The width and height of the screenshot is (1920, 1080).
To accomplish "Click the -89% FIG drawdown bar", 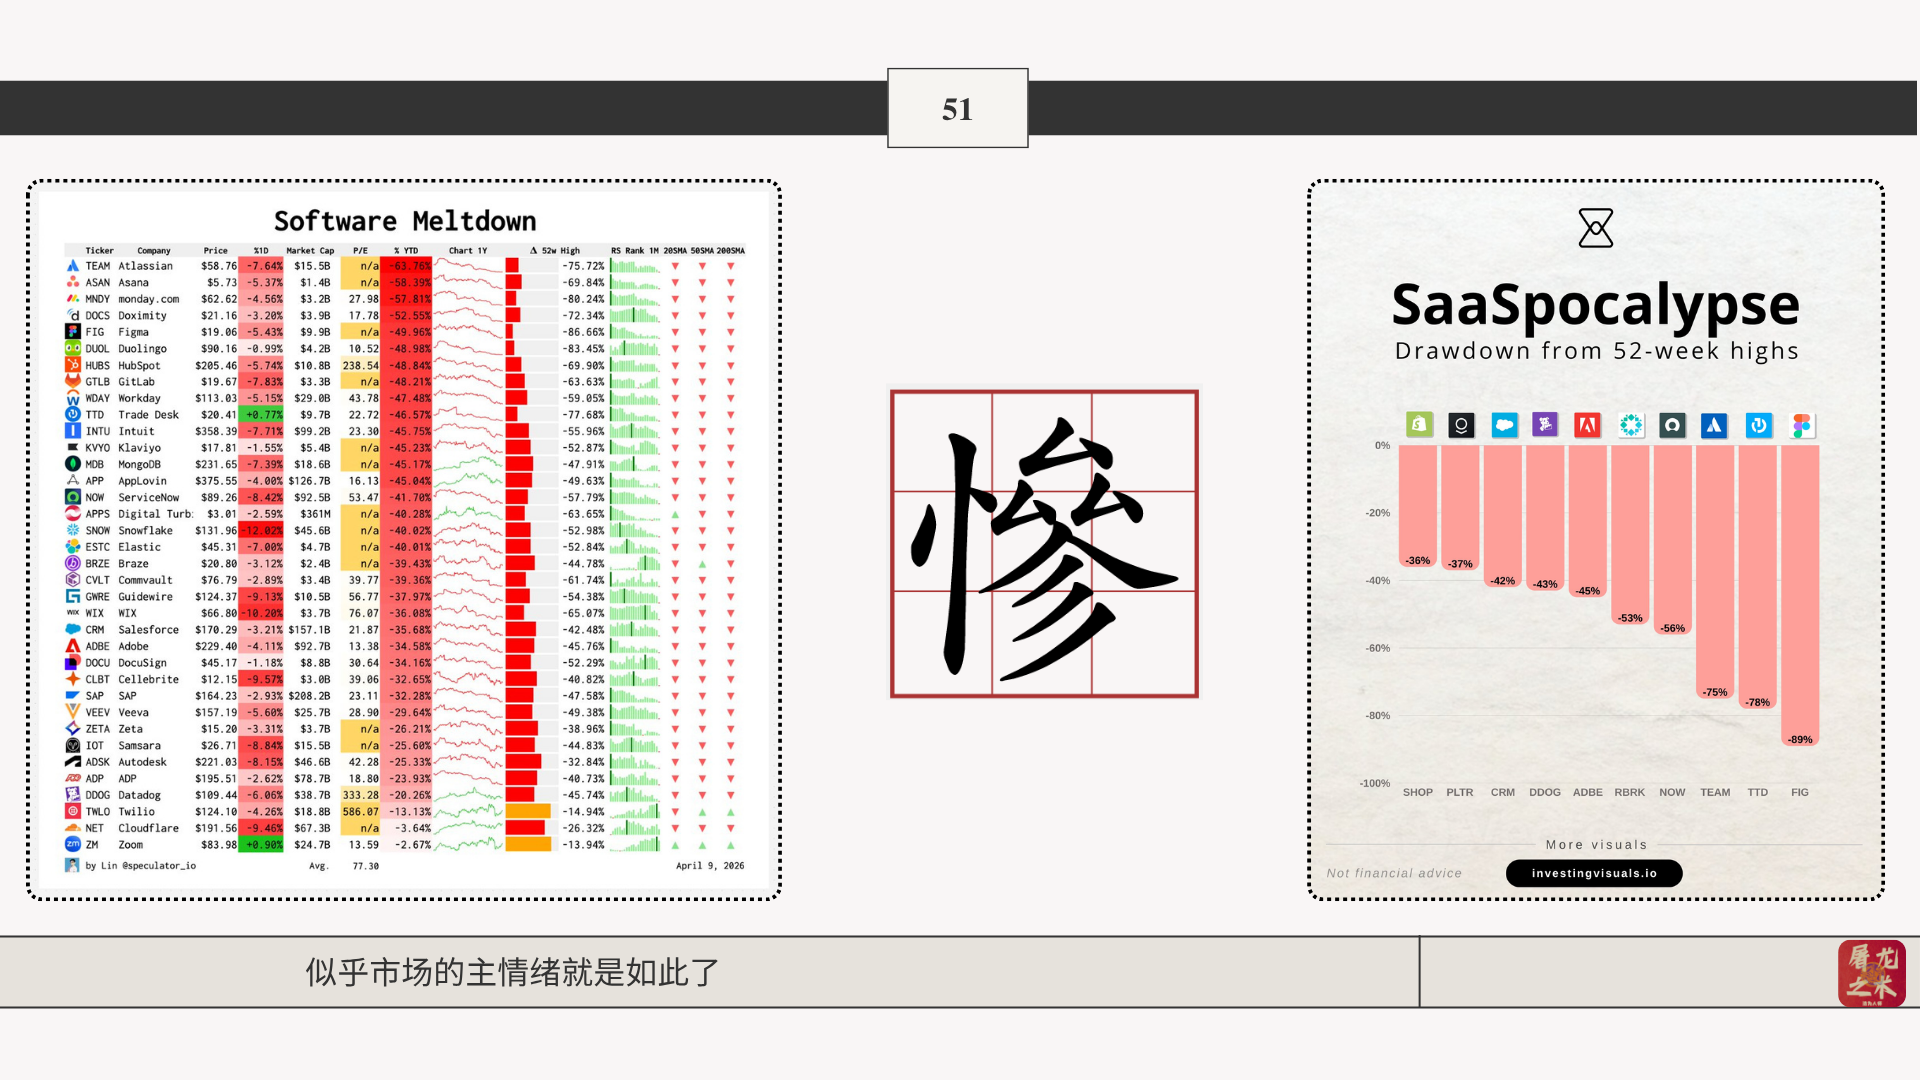I will [1799, 595].
